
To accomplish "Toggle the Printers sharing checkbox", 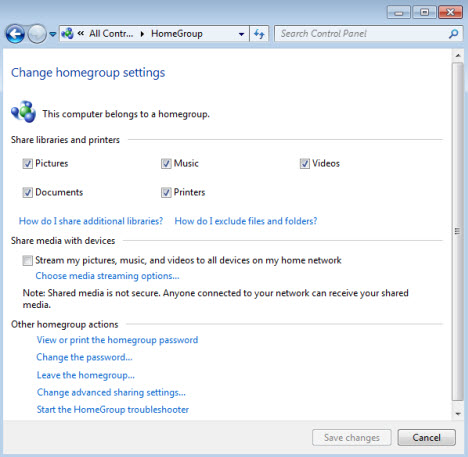I will (166, 192).
